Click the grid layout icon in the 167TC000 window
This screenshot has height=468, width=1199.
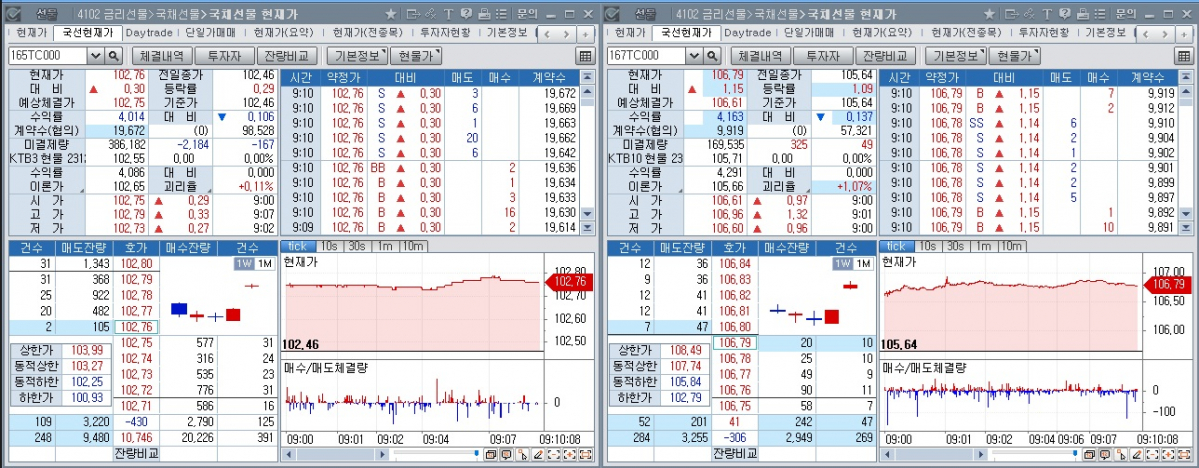coord(1183,56)
